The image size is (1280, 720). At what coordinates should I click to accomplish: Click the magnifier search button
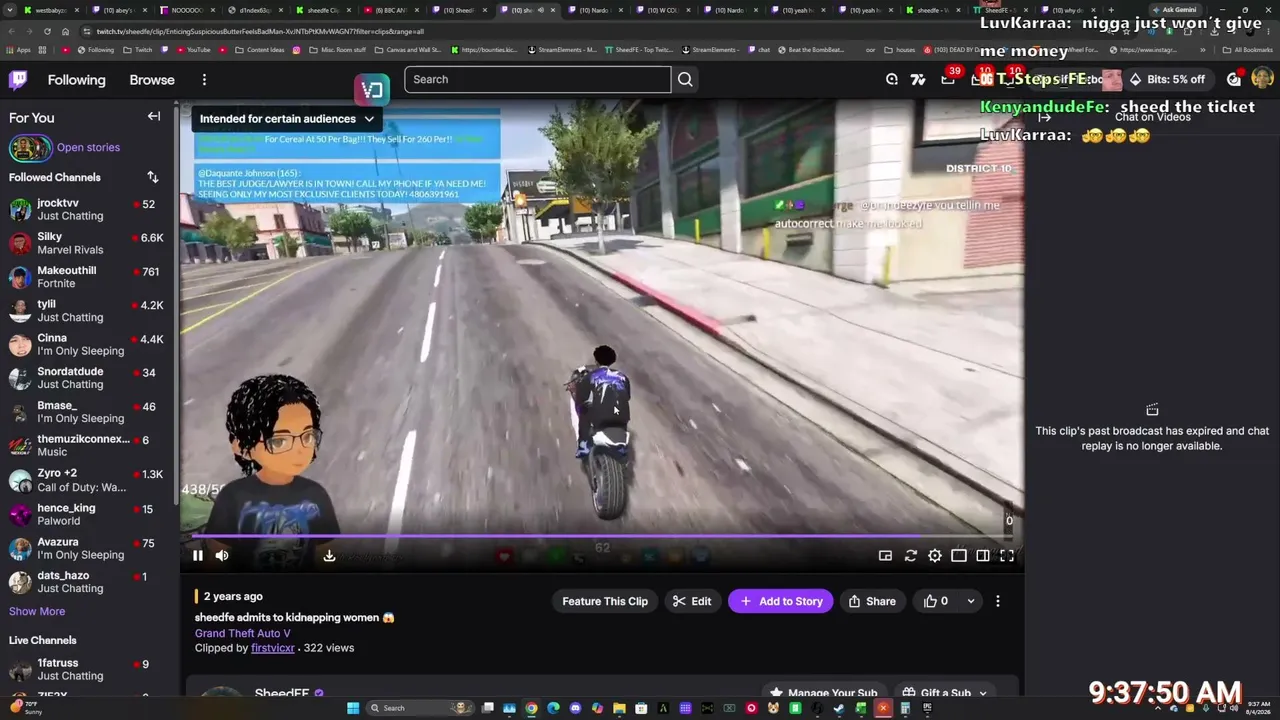(x=685, y=79)
